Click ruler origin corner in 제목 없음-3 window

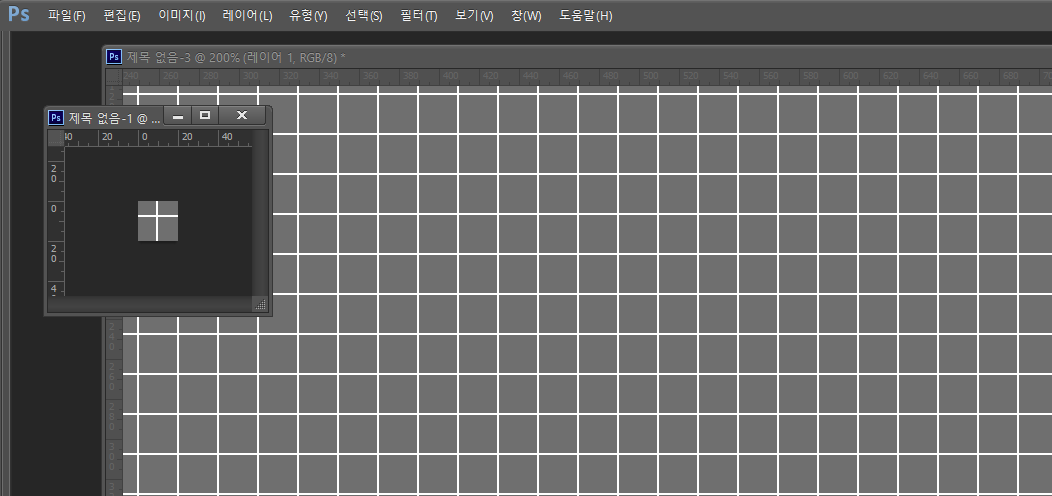tap(115, 77)
